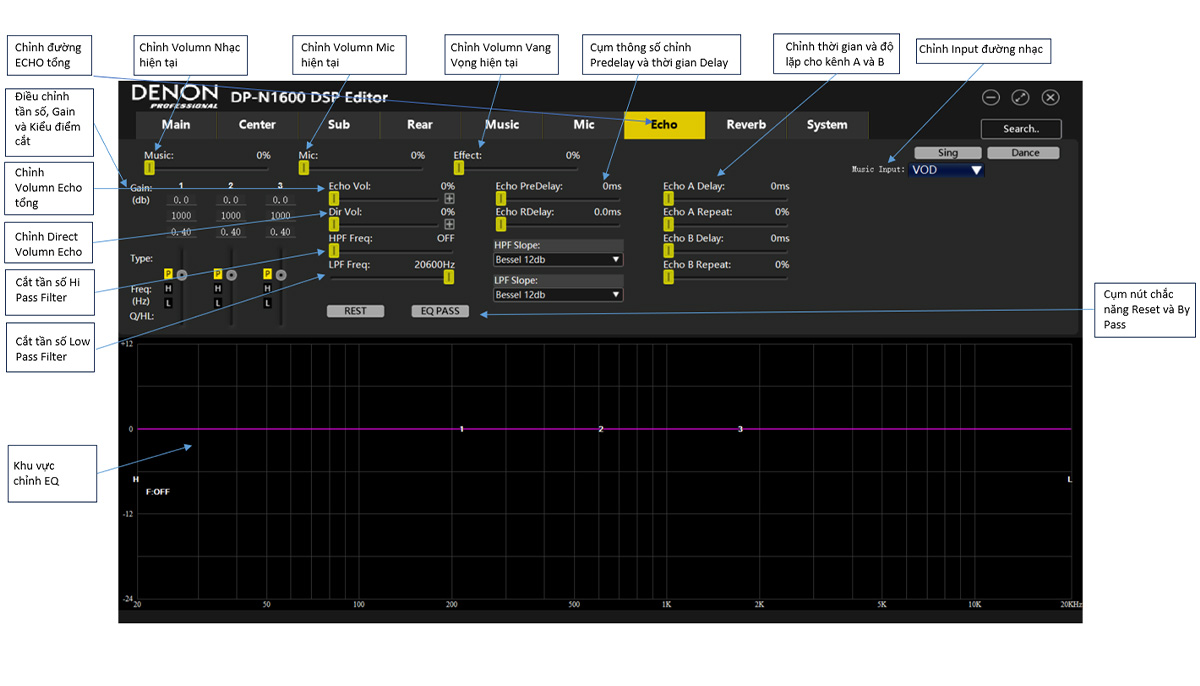Click the LPF Freq slider handle

coord(449,277)
